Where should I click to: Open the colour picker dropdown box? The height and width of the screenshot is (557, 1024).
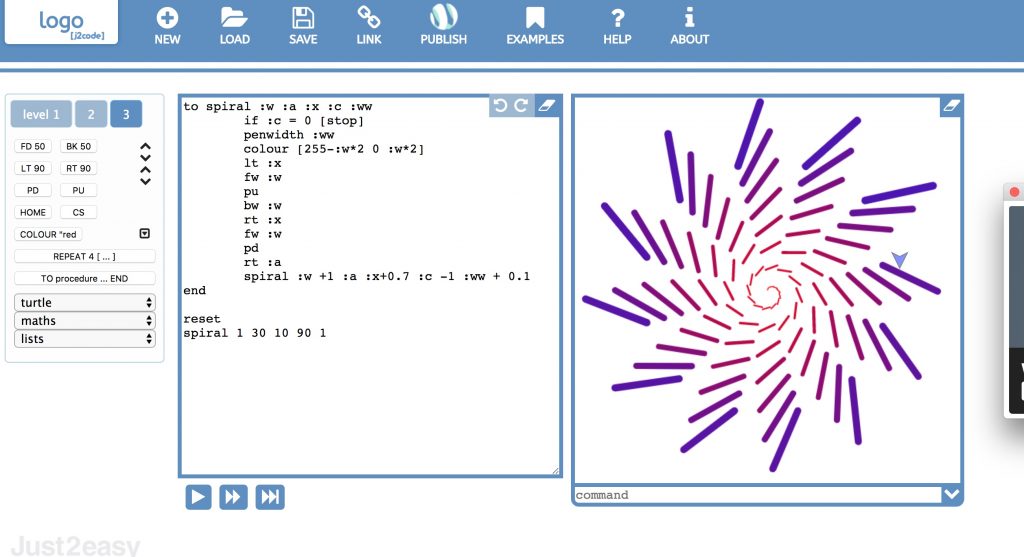145,234
